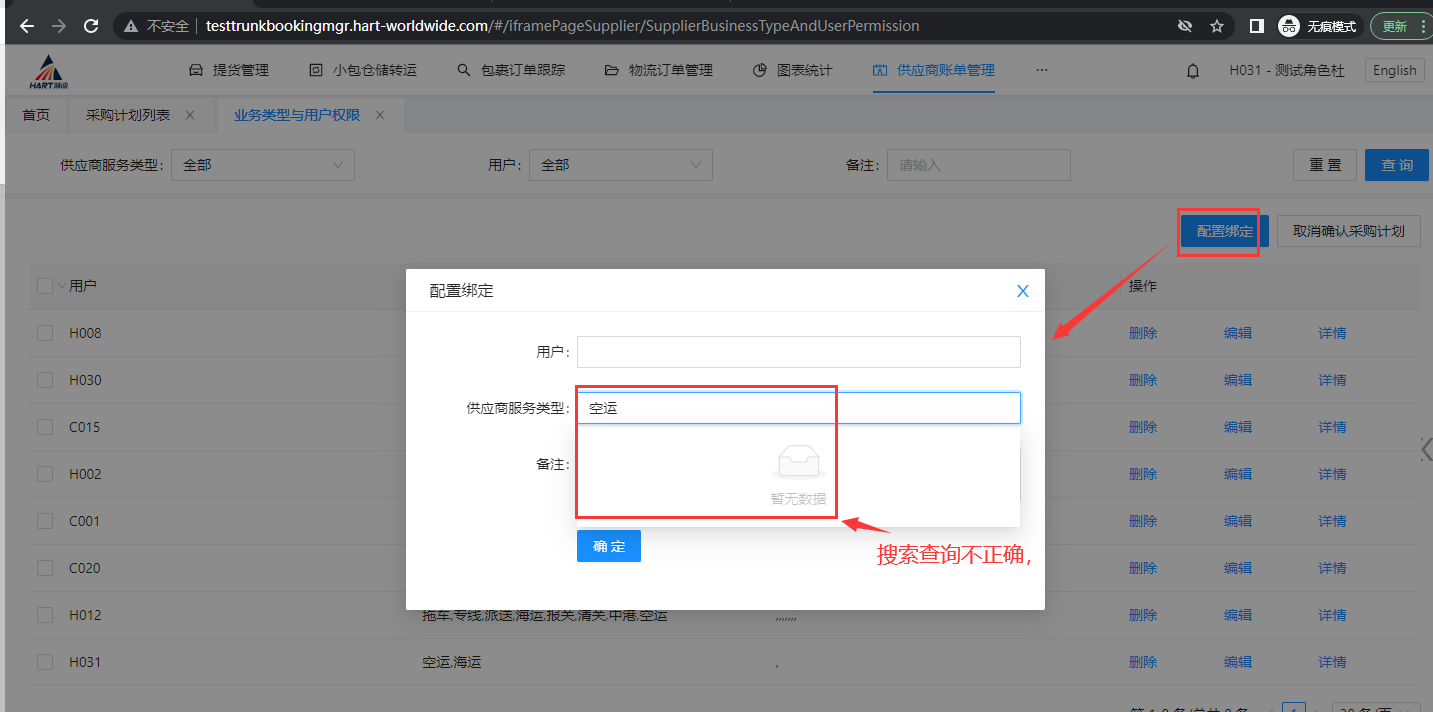This screenshot has width=1433, height=712.
Task: Switch to the 首页 tab
Action: pyautogui.click(x=36, y=115)
